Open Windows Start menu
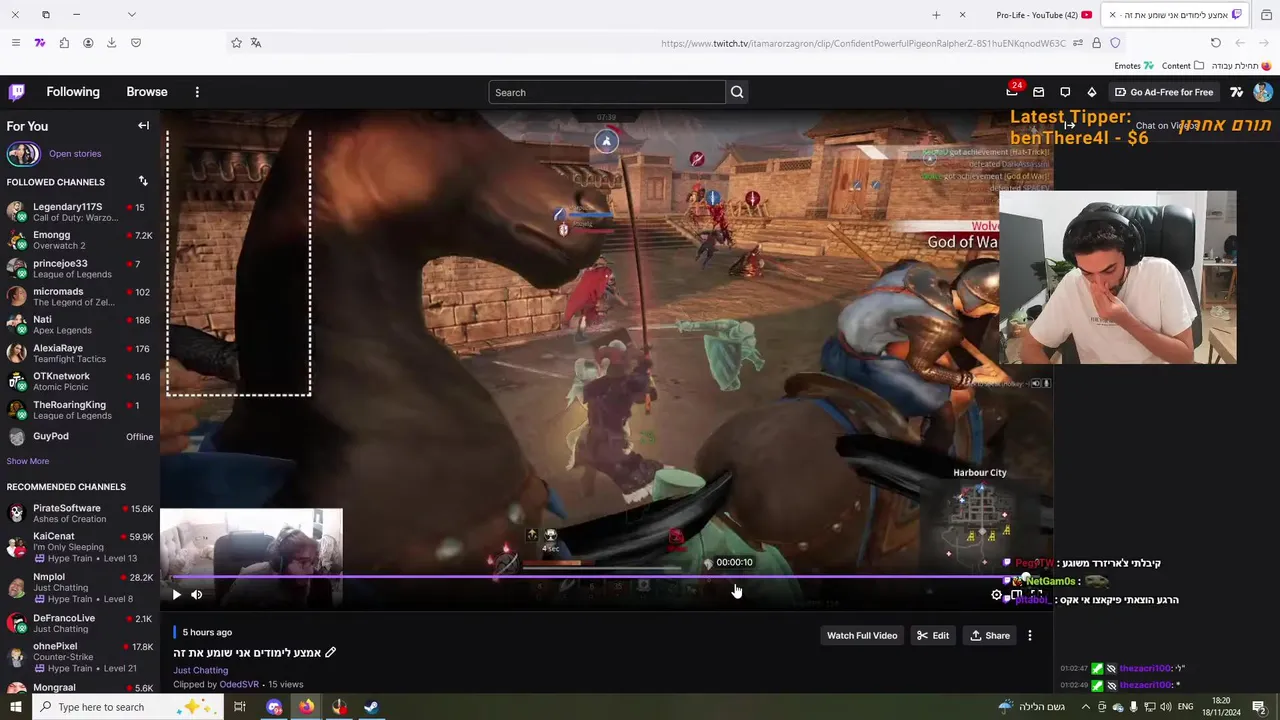 click(15, 707)
